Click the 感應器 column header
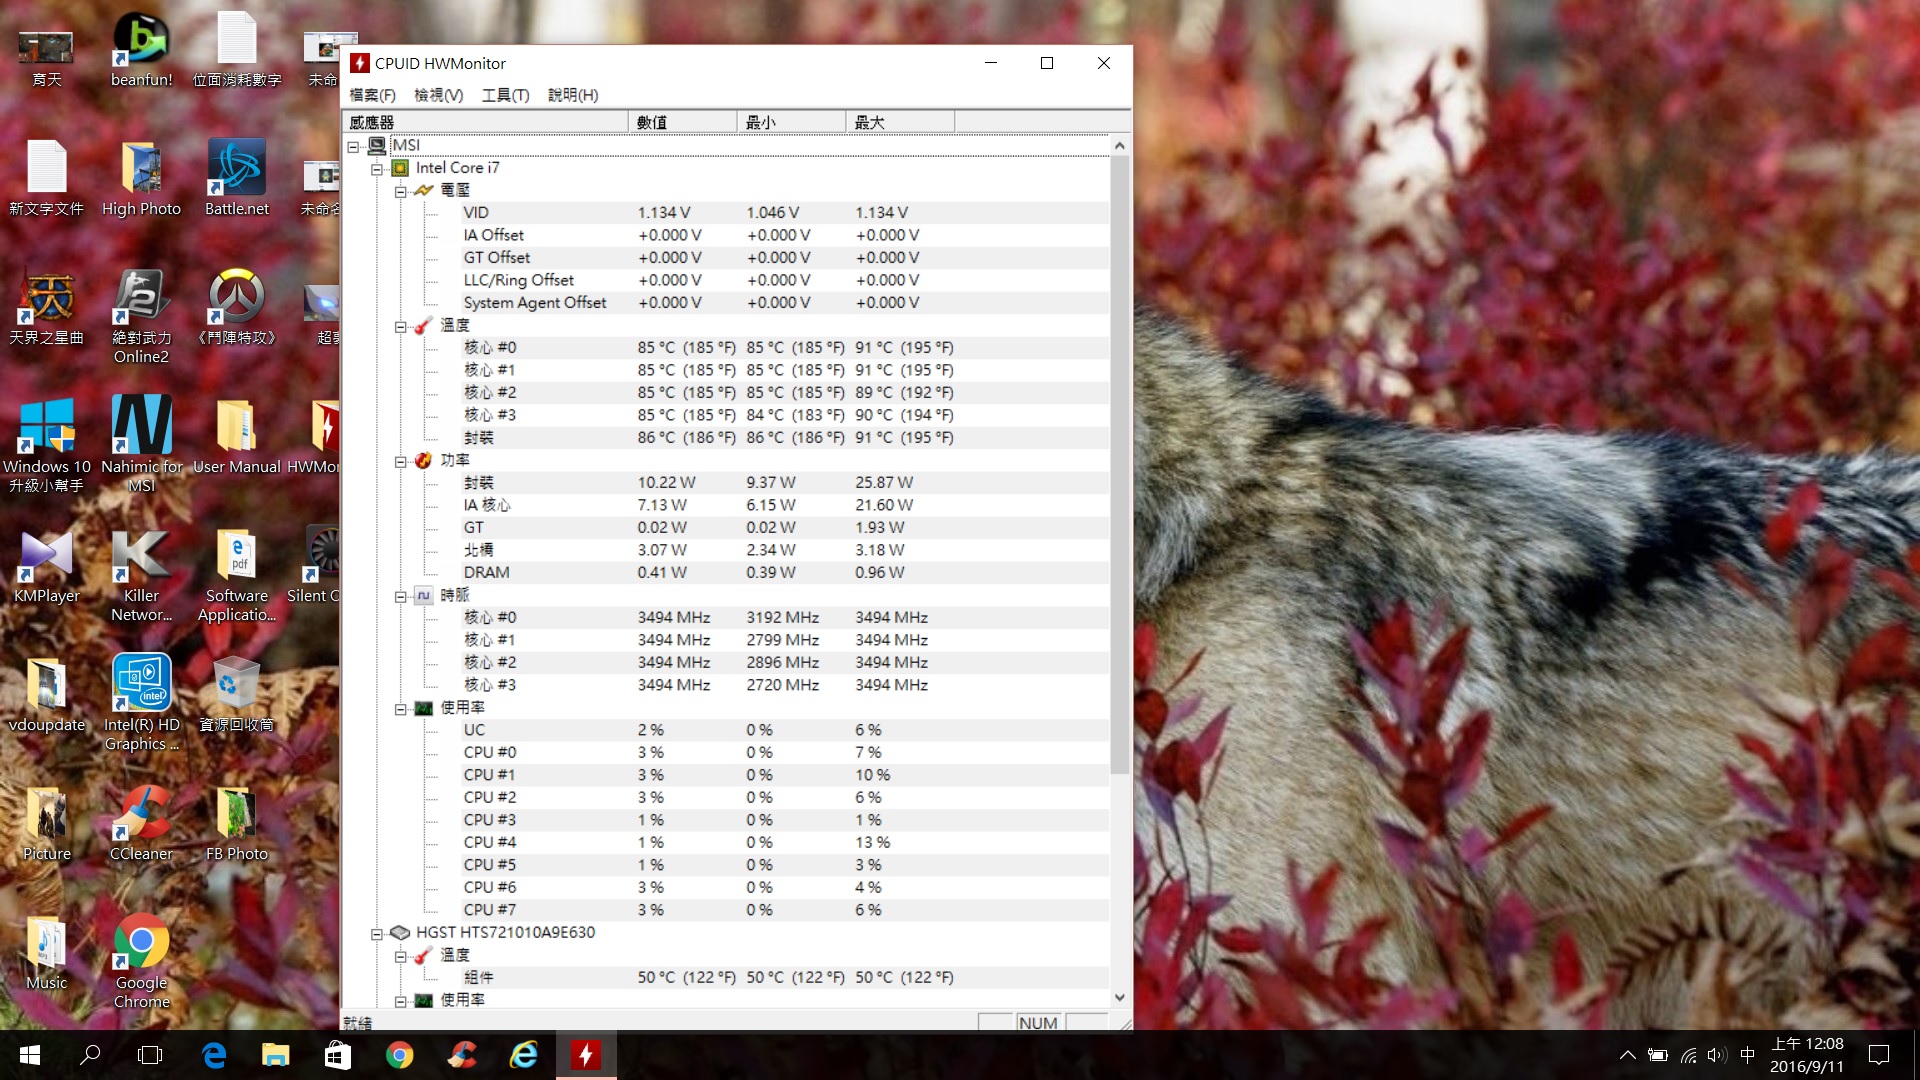1920x1080 pixels. 485,122
